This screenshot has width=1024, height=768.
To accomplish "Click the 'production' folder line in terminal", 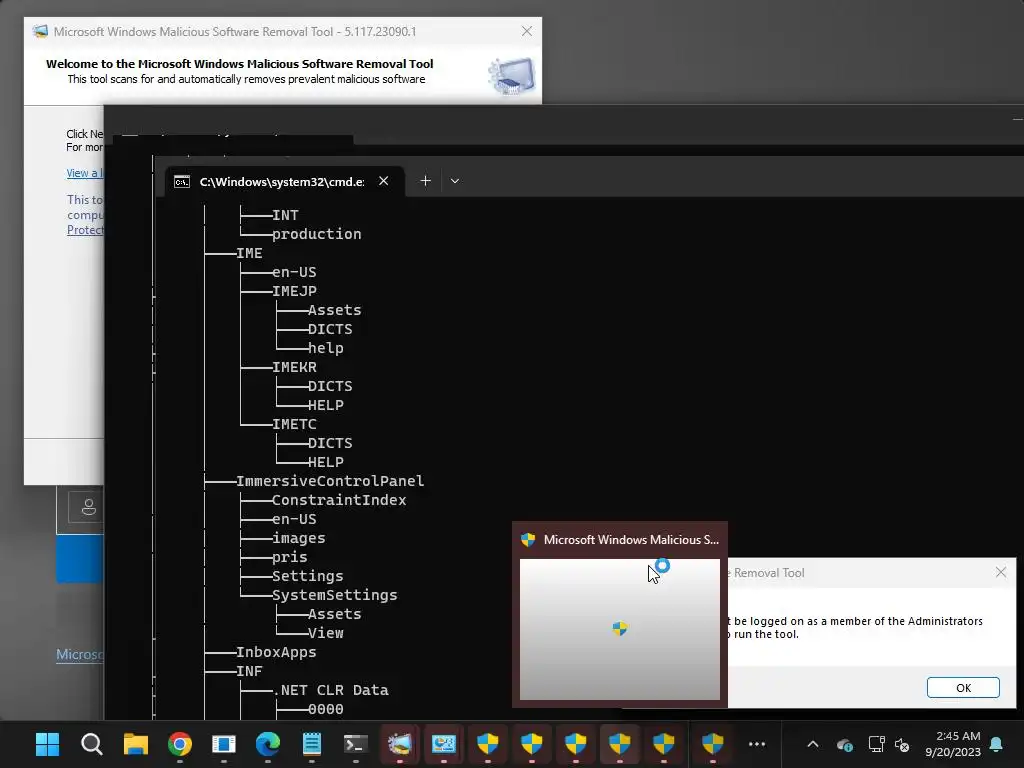I will 316,234.
